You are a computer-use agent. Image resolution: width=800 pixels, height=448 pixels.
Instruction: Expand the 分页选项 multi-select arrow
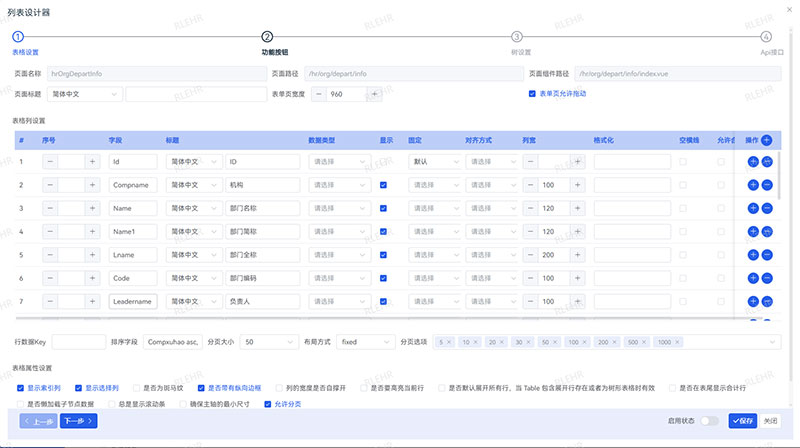click(x=772, y=342)
